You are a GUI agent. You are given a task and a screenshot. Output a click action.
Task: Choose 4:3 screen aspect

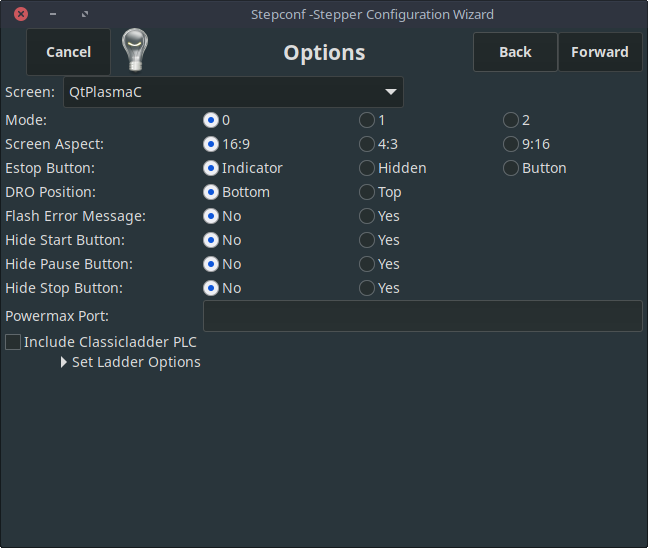click(x=368, y=144)
